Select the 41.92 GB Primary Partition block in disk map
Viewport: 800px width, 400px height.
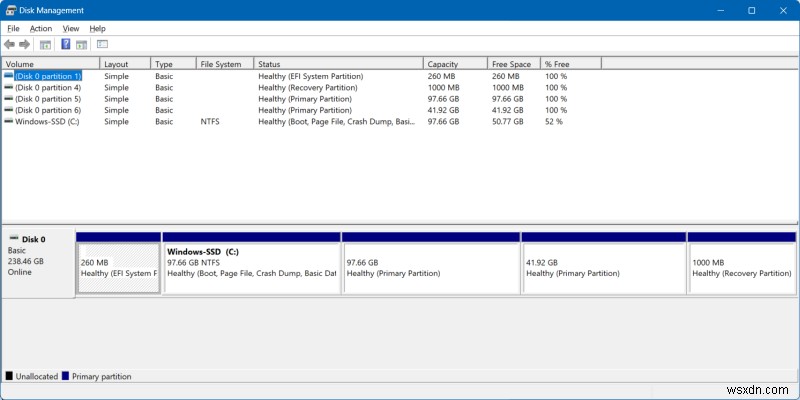tap(604, 268)
